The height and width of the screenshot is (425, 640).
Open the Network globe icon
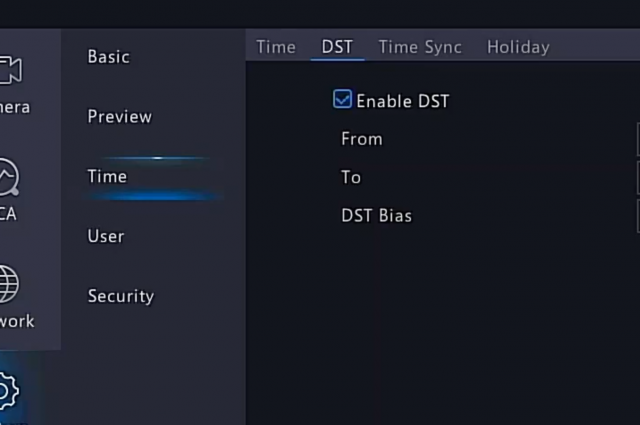(9, 284)
